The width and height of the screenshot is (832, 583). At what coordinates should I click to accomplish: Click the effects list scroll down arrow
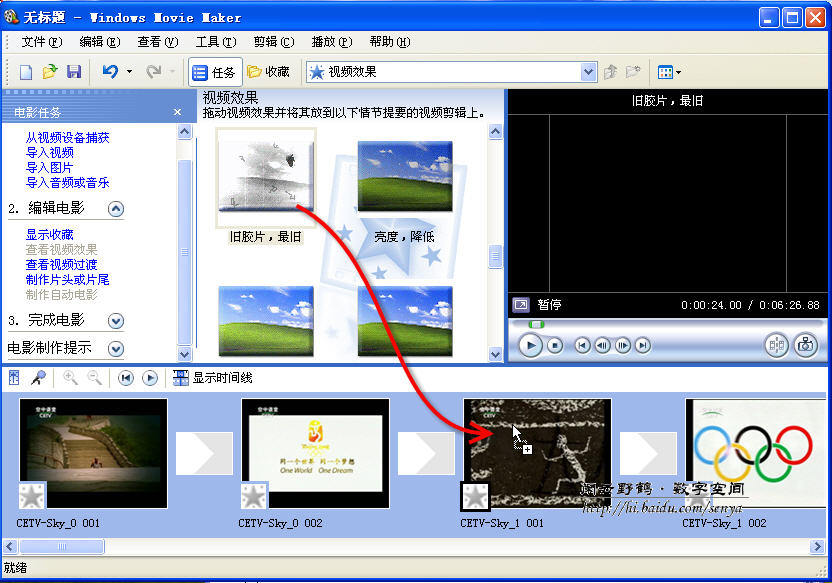pyautogui.click(x=495, y=354)
